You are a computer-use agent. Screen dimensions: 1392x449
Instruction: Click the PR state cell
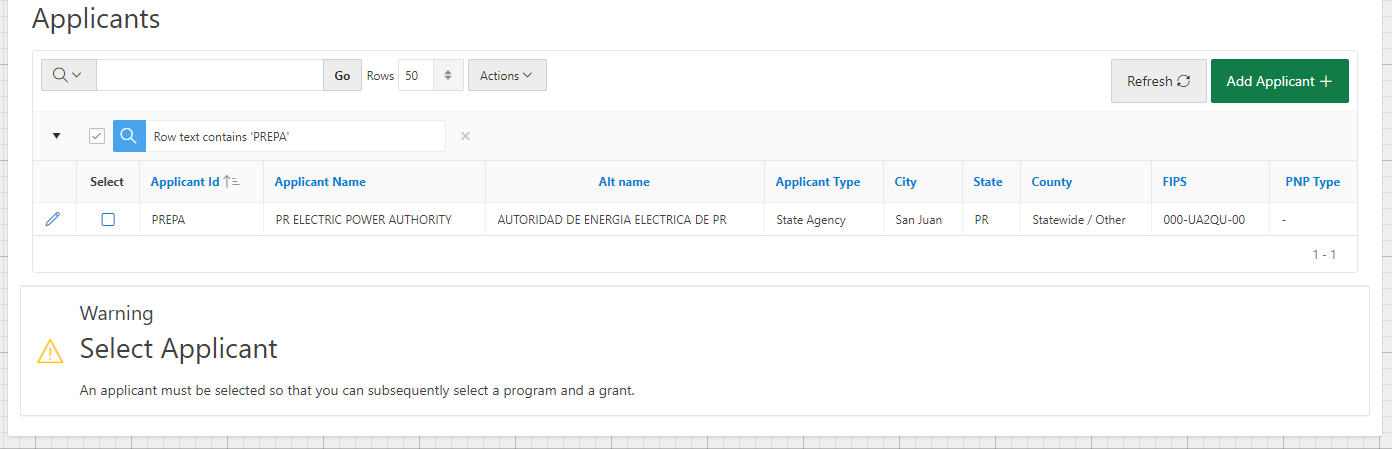pyautogui.click(x=981, y=220)
